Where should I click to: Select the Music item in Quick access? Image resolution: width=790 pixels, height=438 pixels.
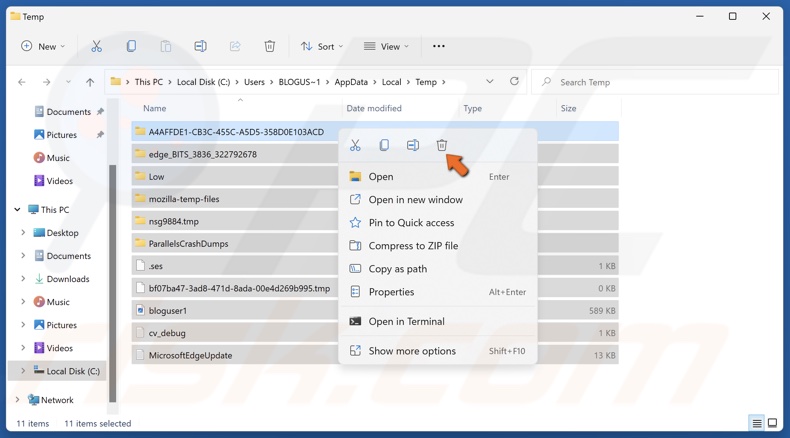pyautogui.click(x=52, y=158)
